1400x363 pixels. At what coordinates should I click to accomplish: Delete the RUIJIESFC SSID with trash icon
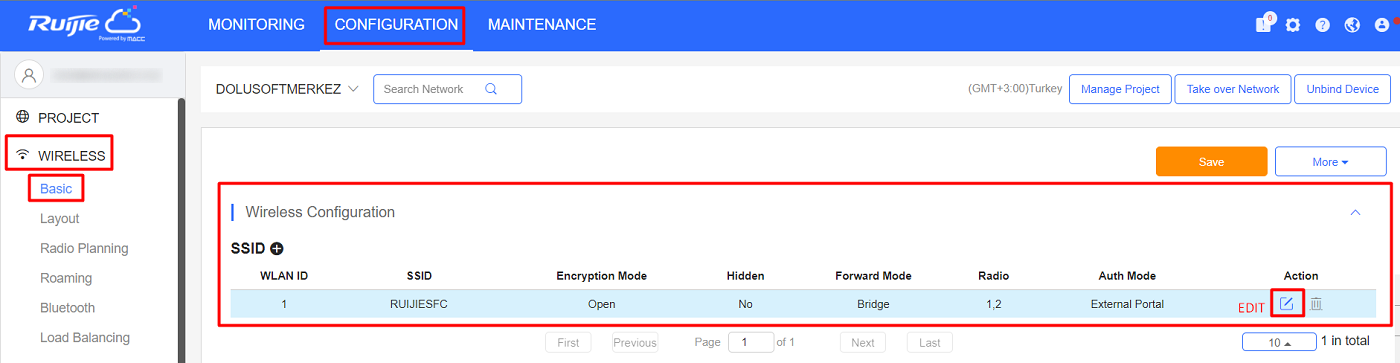pos(1316,303)
